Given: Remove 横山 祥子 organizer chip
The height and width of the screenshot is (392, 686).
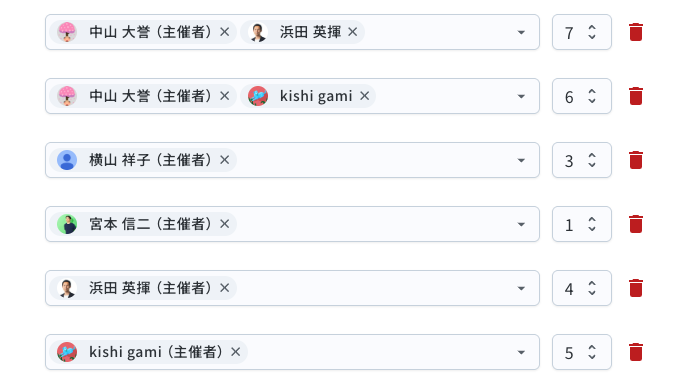Looking at the screenshot, I should [224, 160].
